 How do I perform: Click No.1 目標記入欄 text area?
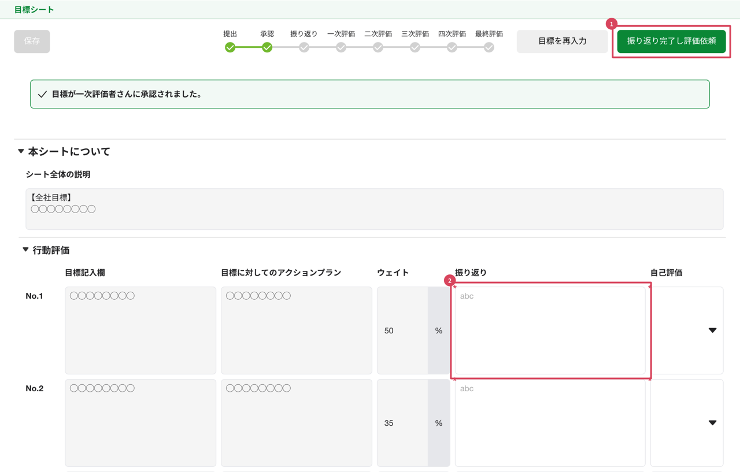[x=141, y=330]
